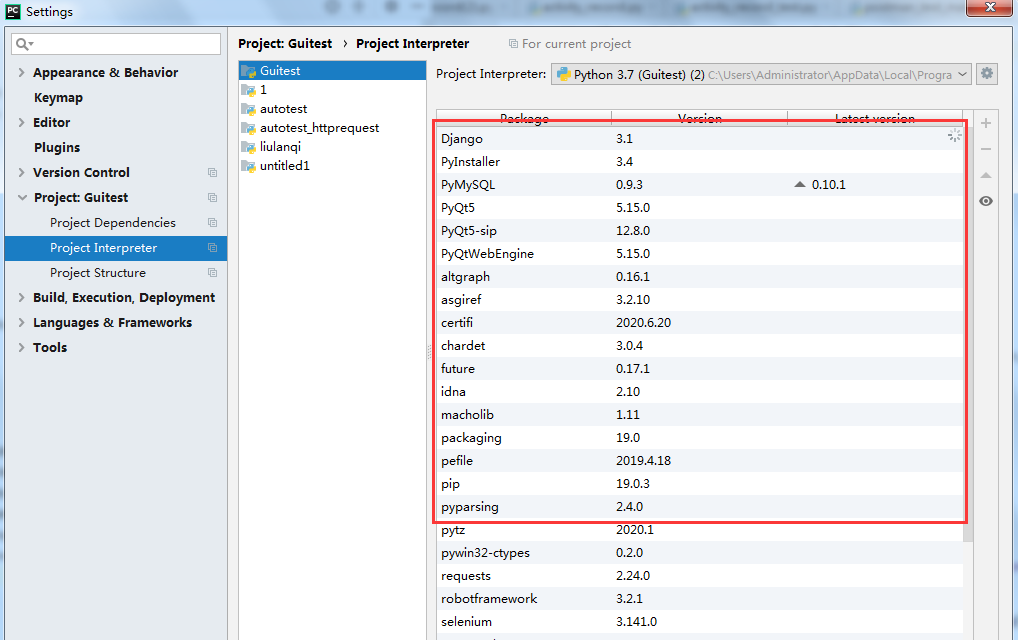Click the copy icon beside Project Interpreter
1018x640 pixels.
[x=212, y=247]
